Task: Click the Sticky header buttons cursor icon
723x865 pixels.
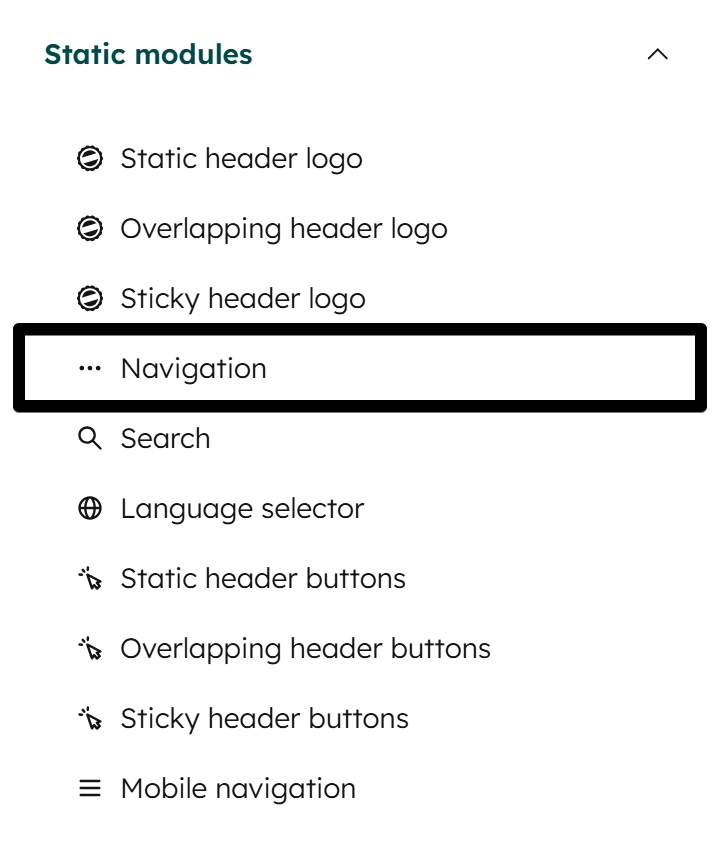Action: [91, 718]
